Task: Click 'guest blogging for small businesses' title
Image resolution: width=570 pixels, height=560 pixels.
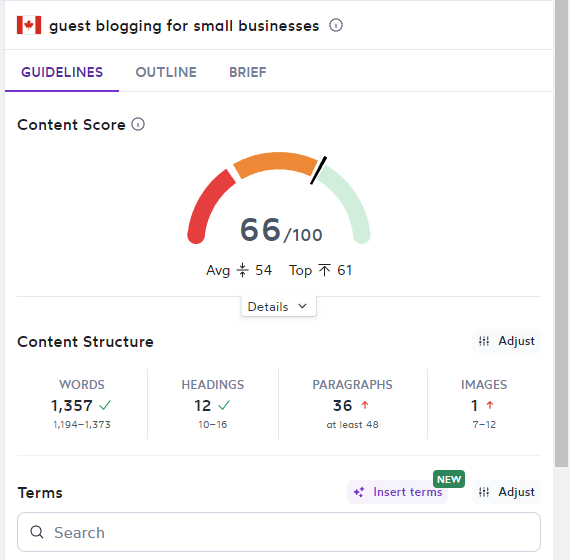Action: 184,26
